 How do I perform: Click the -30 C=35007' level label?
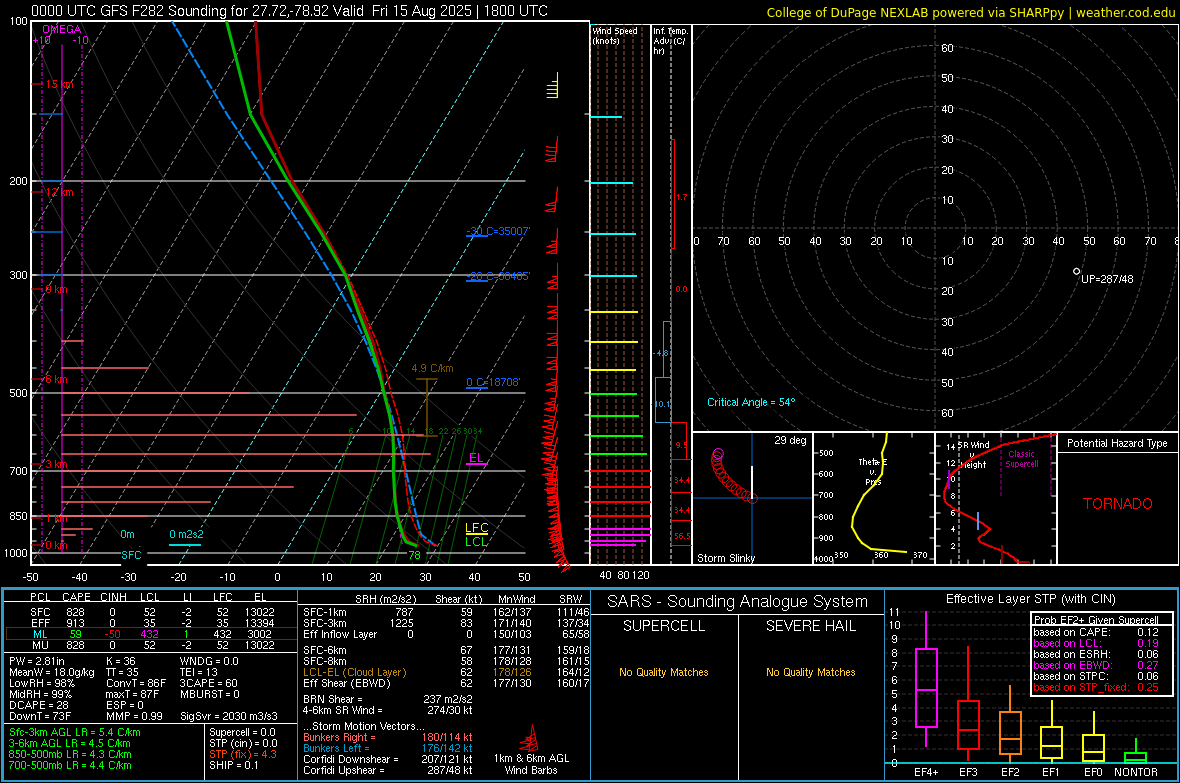[x=498, y=231]
